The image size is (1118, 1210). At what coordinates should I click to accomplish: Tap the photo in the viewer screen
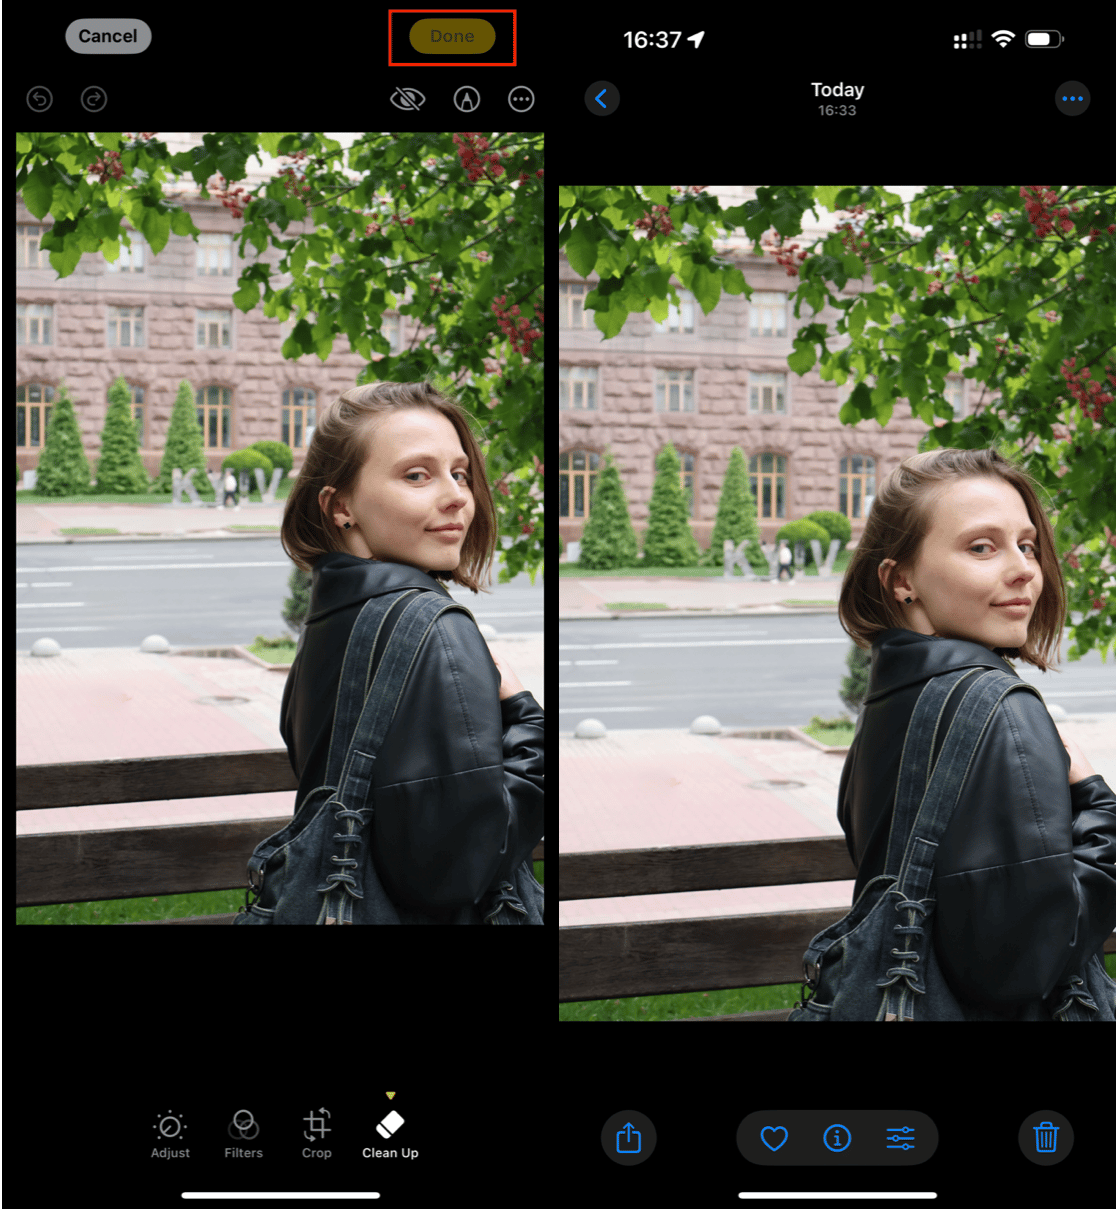coord(837,603)
